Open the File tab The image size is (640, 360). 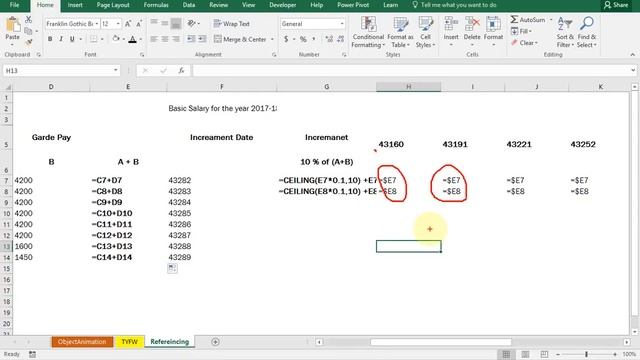pyautogui.click(x=14, y=5)
